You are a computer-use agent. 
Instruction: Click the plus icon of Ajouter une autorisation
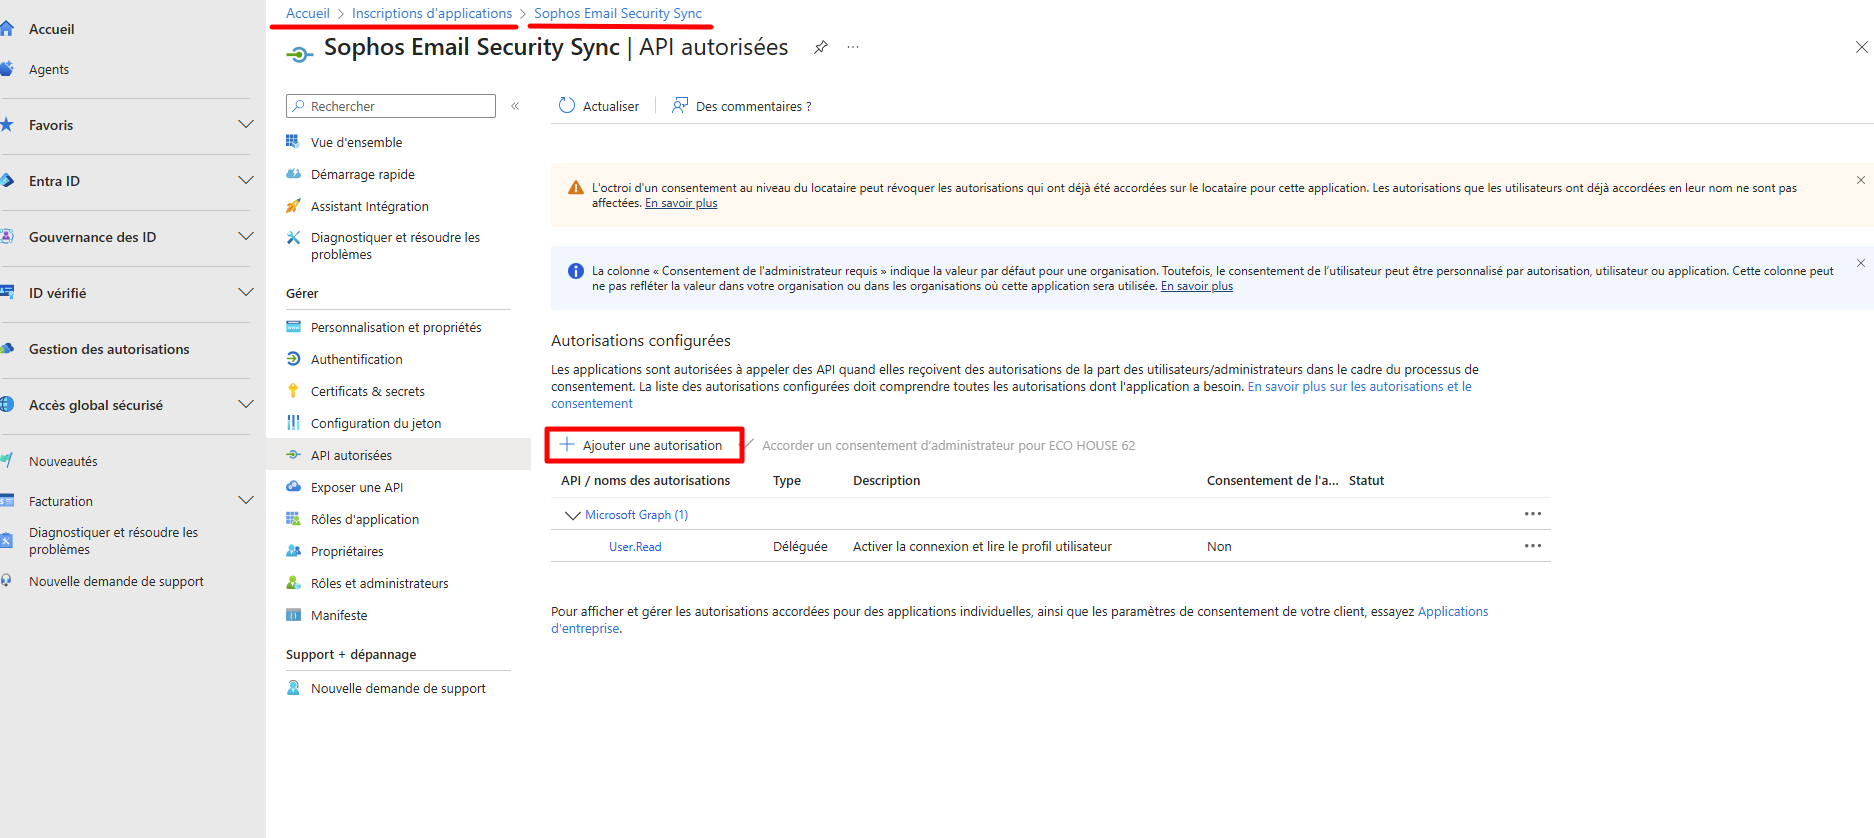point(567,445)
